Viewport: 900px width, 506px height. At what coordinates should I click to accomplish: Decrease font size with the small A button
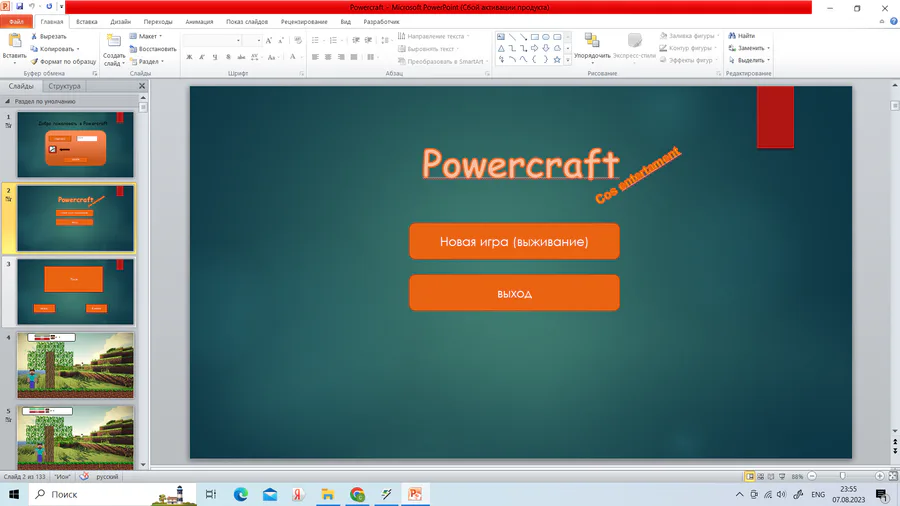click(280, 40)
